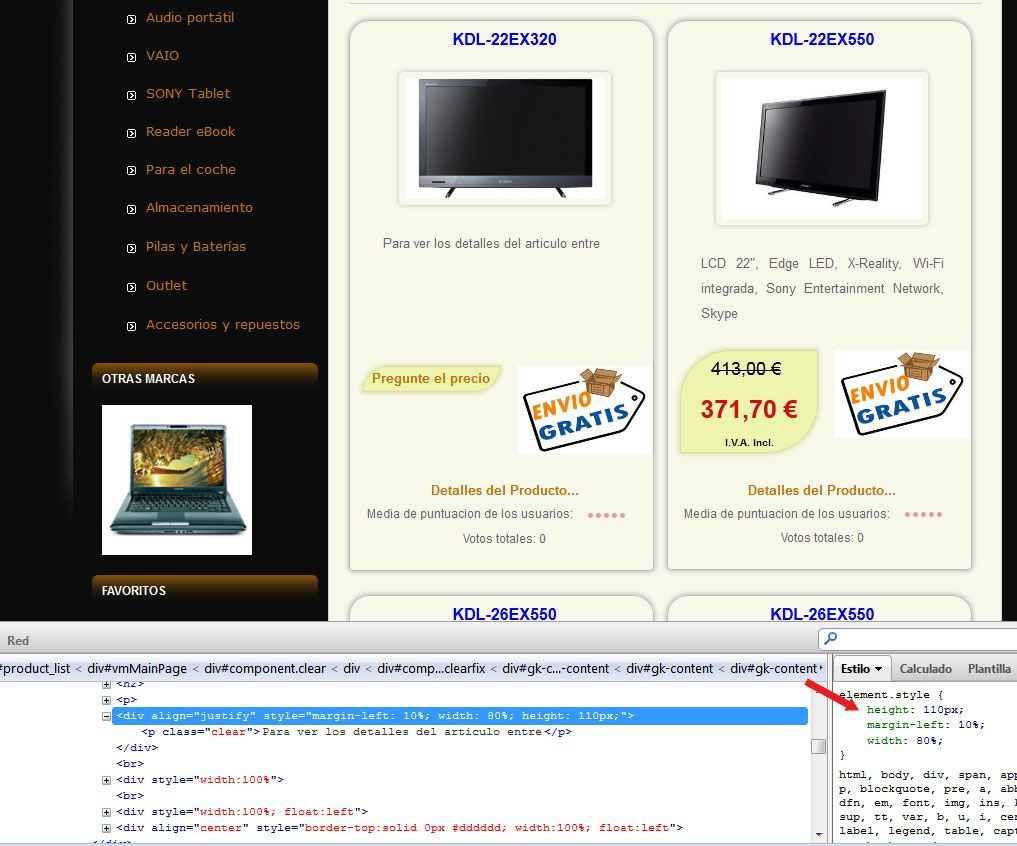Click the Votos totales text under KDL-22EX320

[x=504, y=538]
